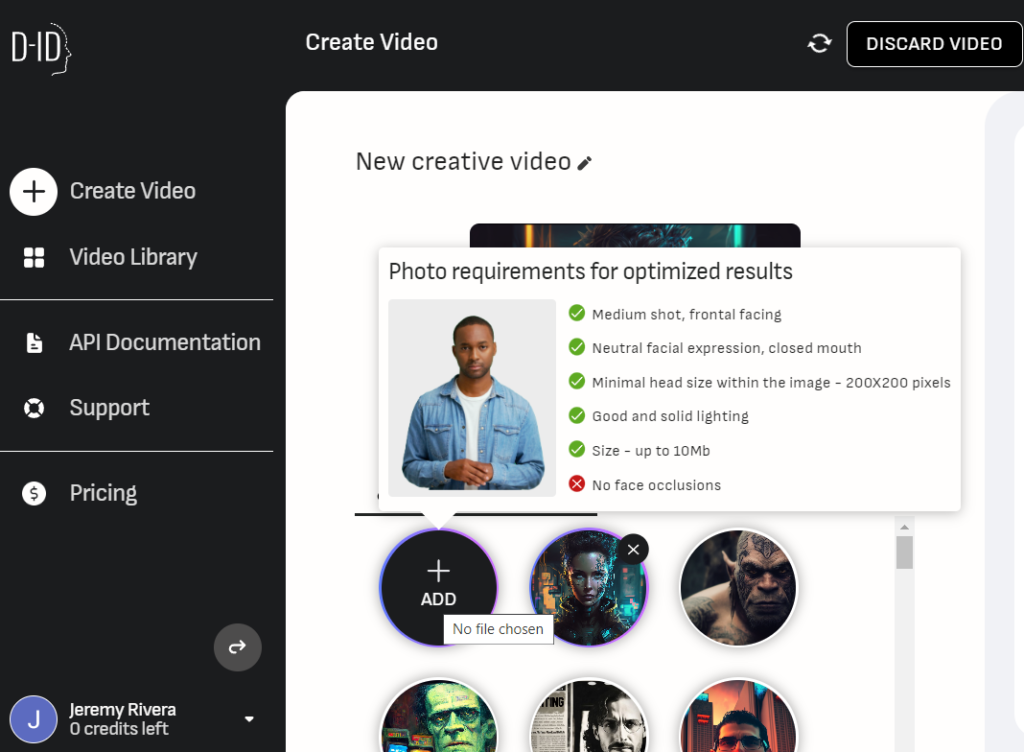This screenshot has width=1024, height=752.
Task: Choose the green Frankenstein avatar
Action: tap(438, 715)
